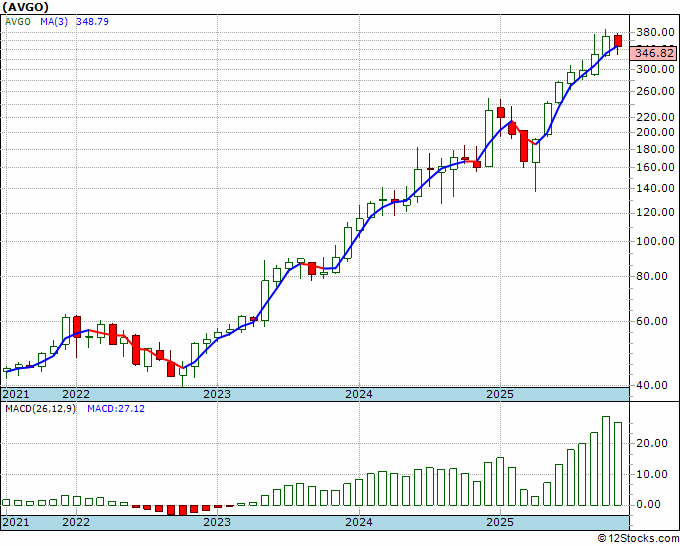The image size is (680, 546).
Task: Click 2022 on the MACD timeline
Action: pyautogui.click(x=76, y=522)
